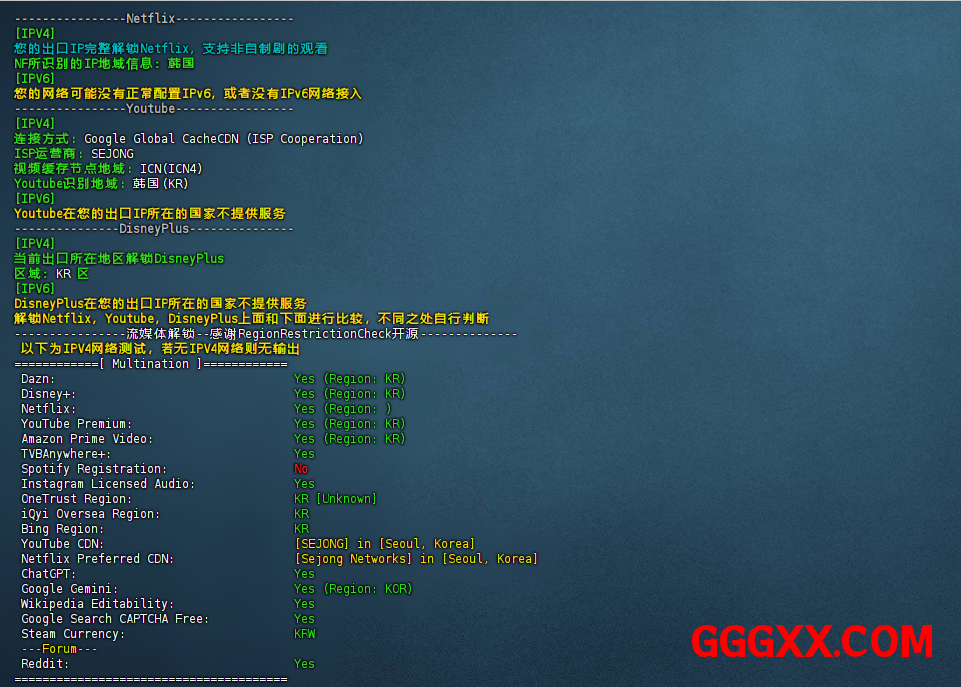Click the ChatGPT row label
This screenshot has width=961, height=687.
point(49,574)
